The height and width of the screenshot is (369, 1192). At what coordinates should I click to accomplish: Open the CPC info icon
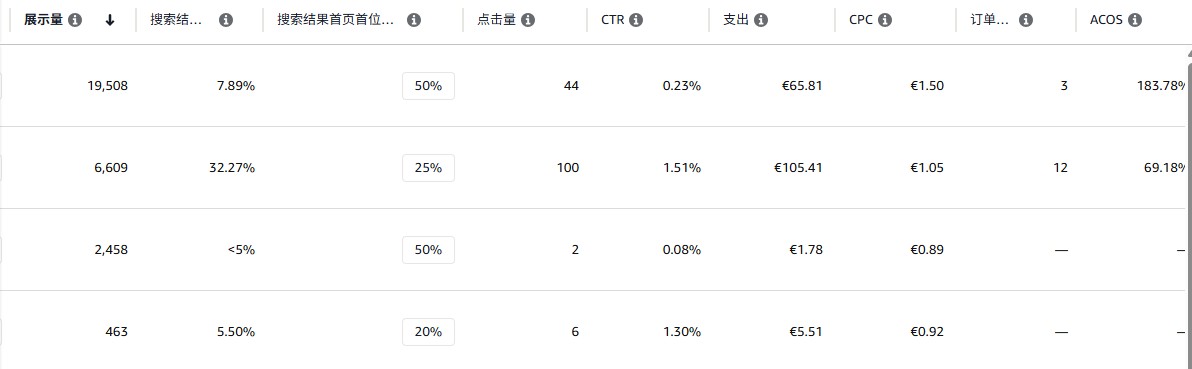pos(885,21)
